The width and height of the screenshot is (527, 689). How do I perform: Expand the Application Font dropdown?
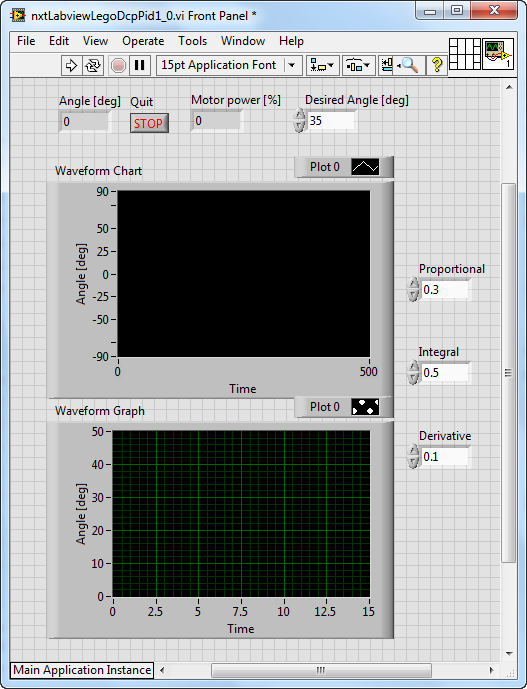291,65
